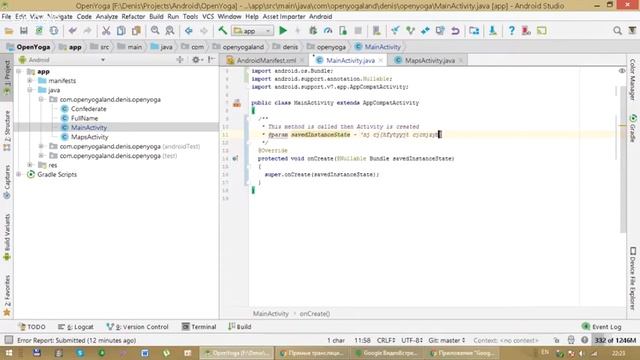Toggle the Gradle tool window tab

click(633, 128)
